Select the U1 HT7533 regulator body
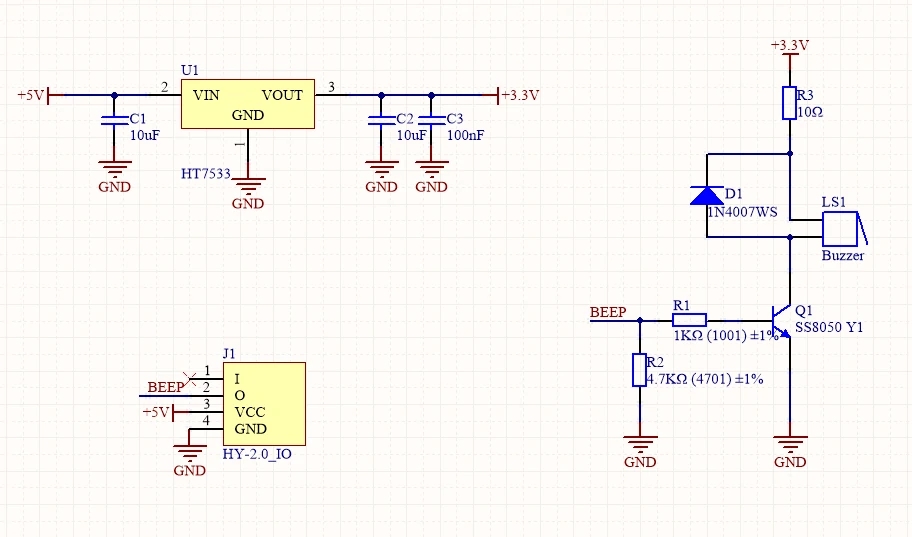 point(247,103)
